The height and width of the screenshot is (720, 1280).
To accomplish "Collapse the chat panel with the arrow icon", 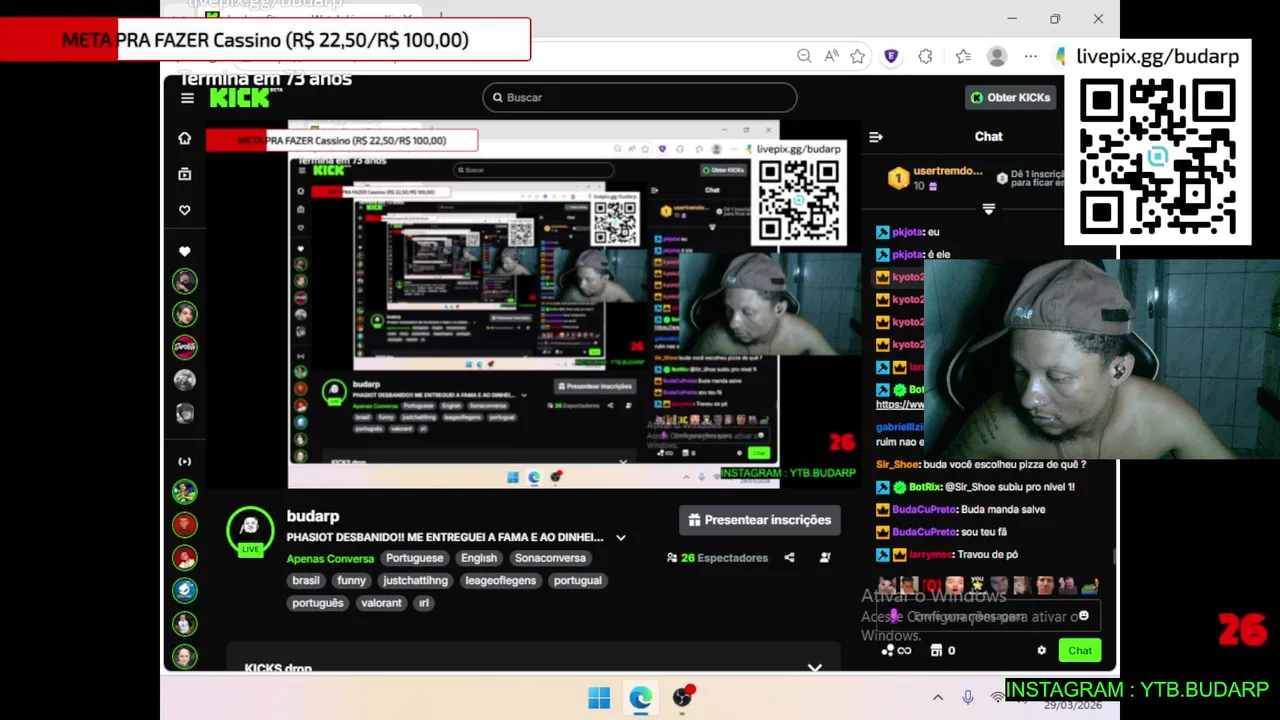I will [876, 137].
